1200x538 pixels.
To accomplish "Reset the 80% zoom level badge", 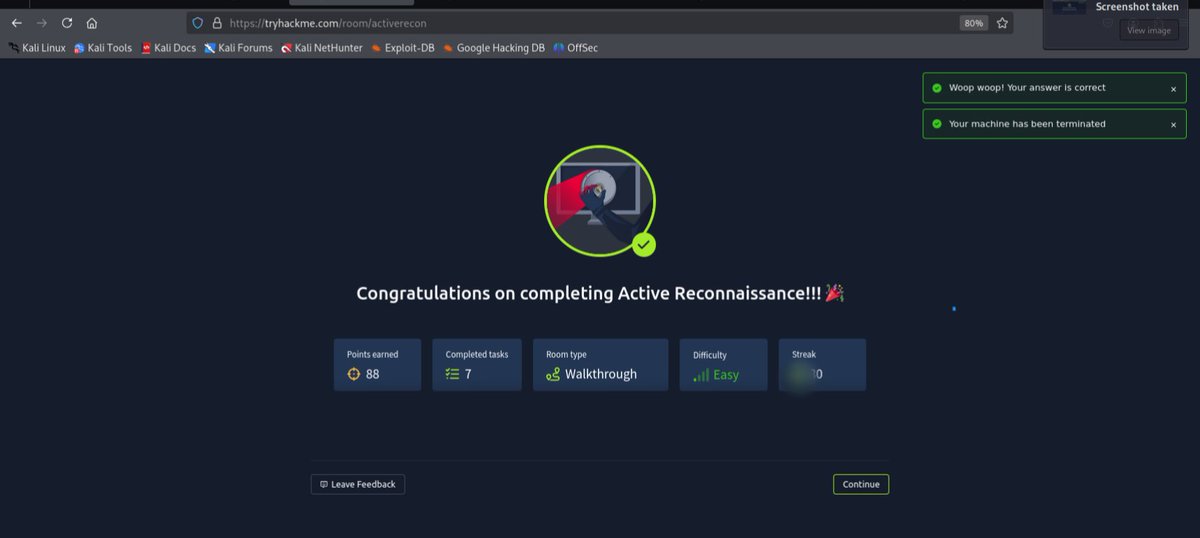I will (x=973, y=23).
